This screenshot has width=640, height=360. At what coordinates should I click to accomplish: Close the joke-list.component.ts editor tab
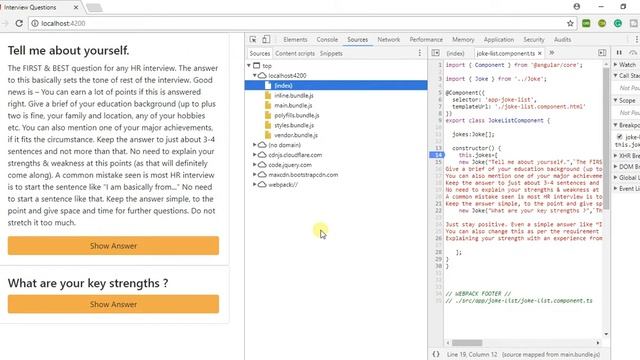click(x=540, y=53)
